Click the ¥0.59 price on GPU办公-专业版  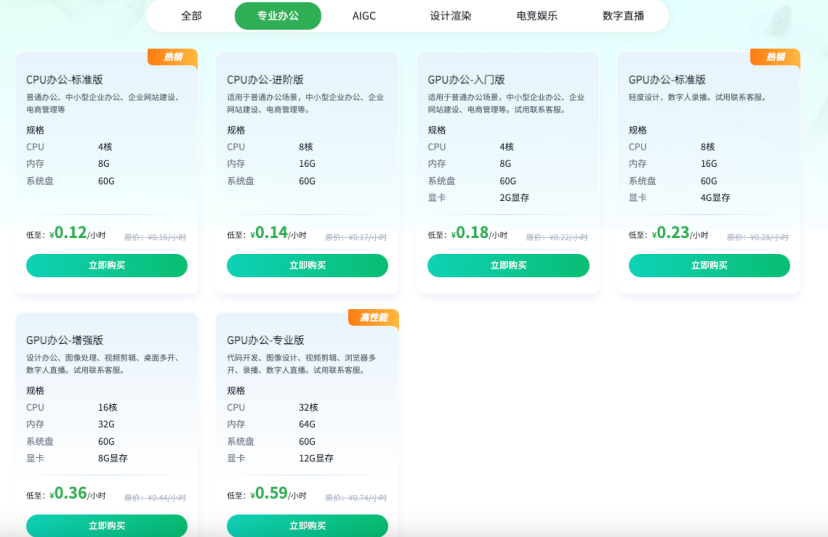tap(269, 493)
